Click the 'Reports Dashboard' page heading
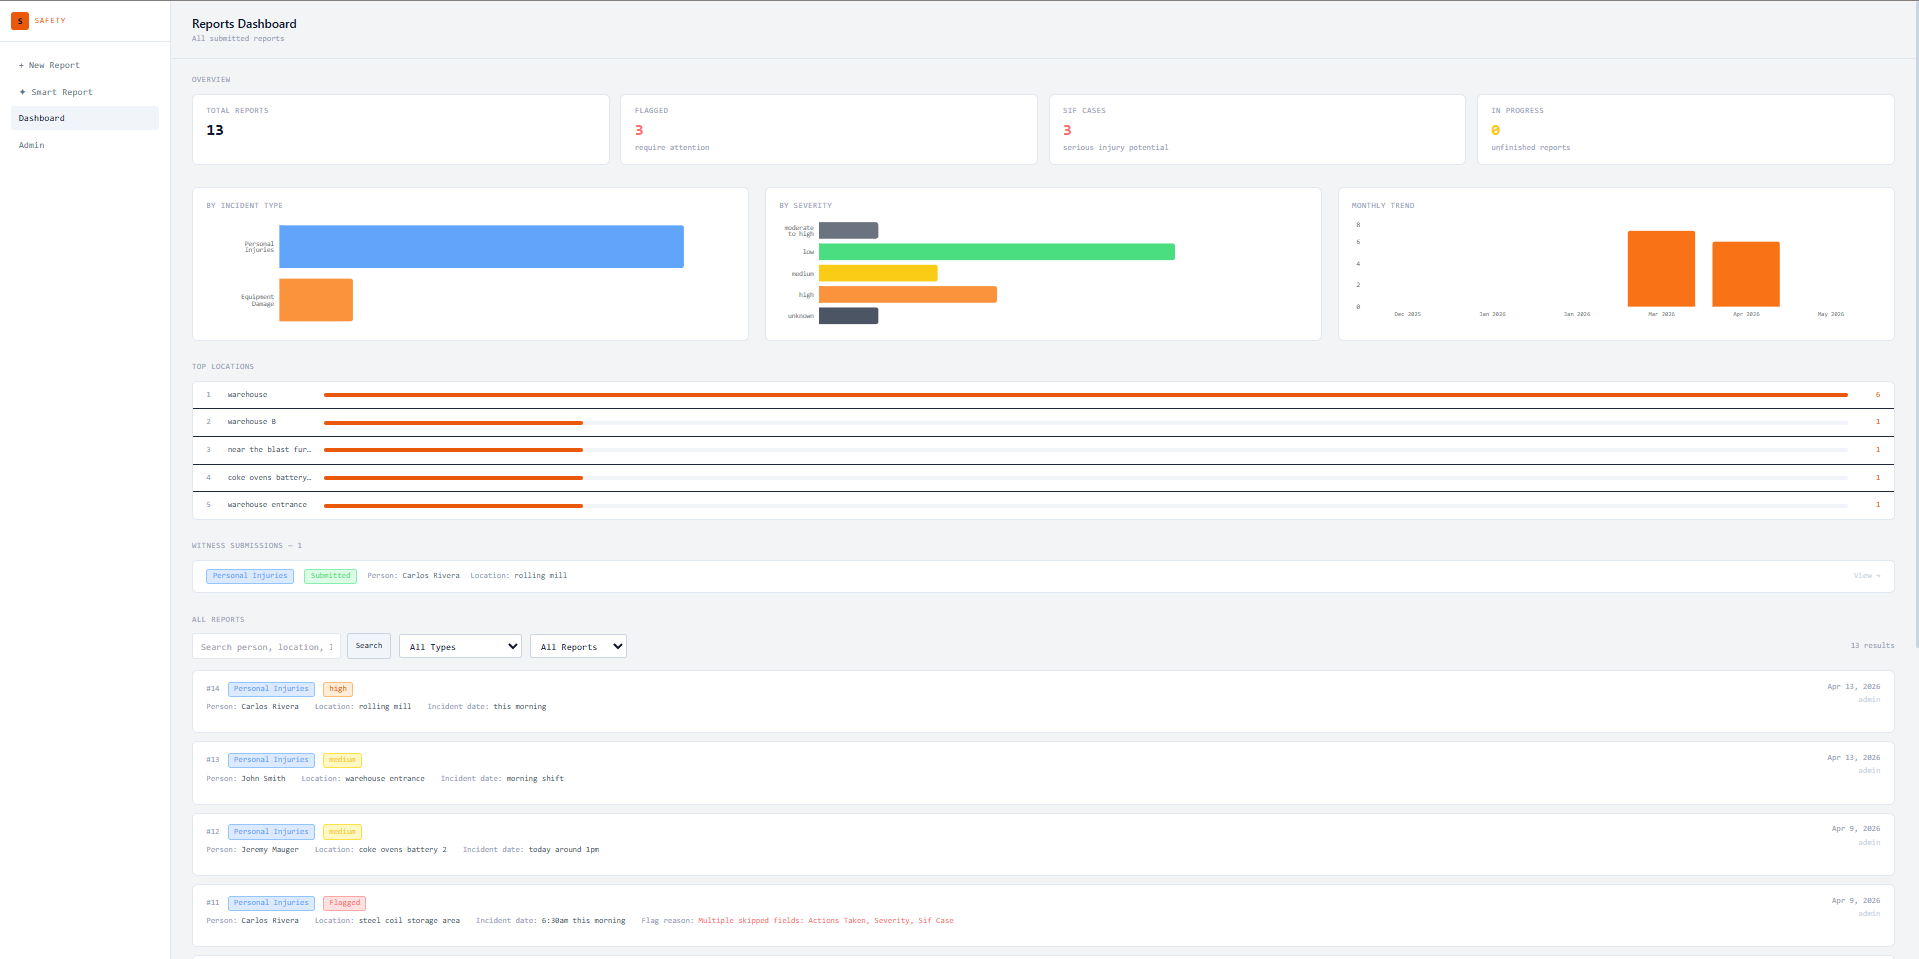 click(x=244, y=24)
